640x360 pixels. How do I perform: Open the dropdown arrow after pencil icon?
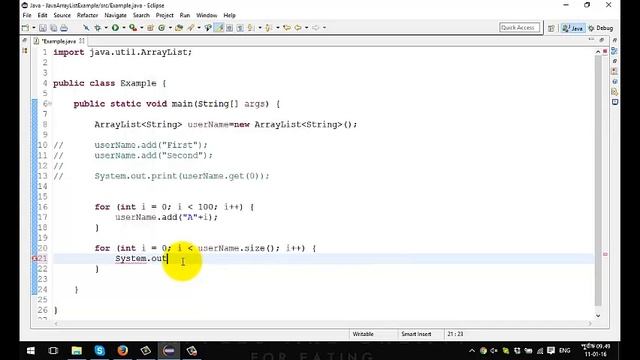[199, 28]
